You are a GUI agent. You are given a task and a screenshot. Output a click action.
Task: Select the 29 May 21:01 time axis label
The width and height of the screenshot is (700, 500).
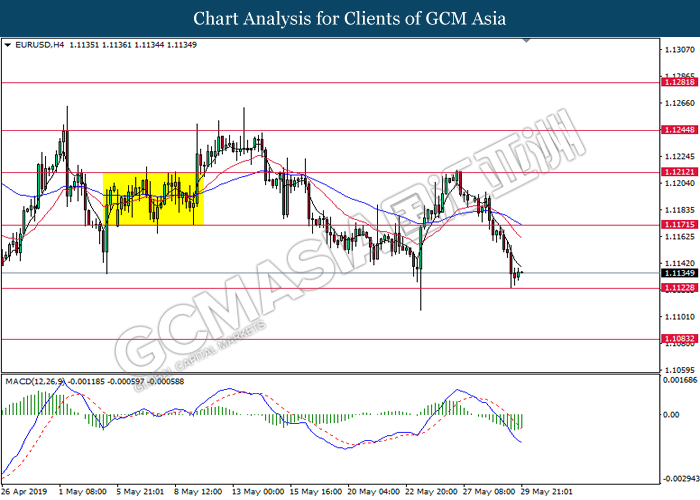pyautogui.click(x=546, y=492)
